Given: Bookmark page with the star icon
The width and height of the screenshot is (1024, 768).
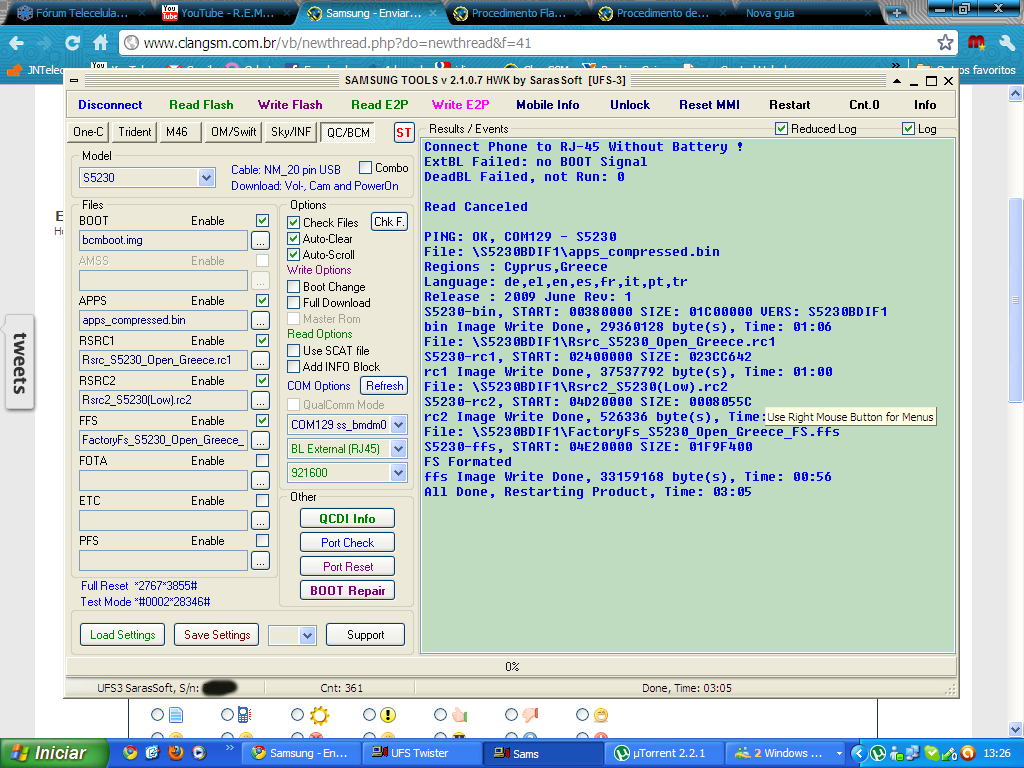Looking at the screenshot, I should (x=945, y=43).
